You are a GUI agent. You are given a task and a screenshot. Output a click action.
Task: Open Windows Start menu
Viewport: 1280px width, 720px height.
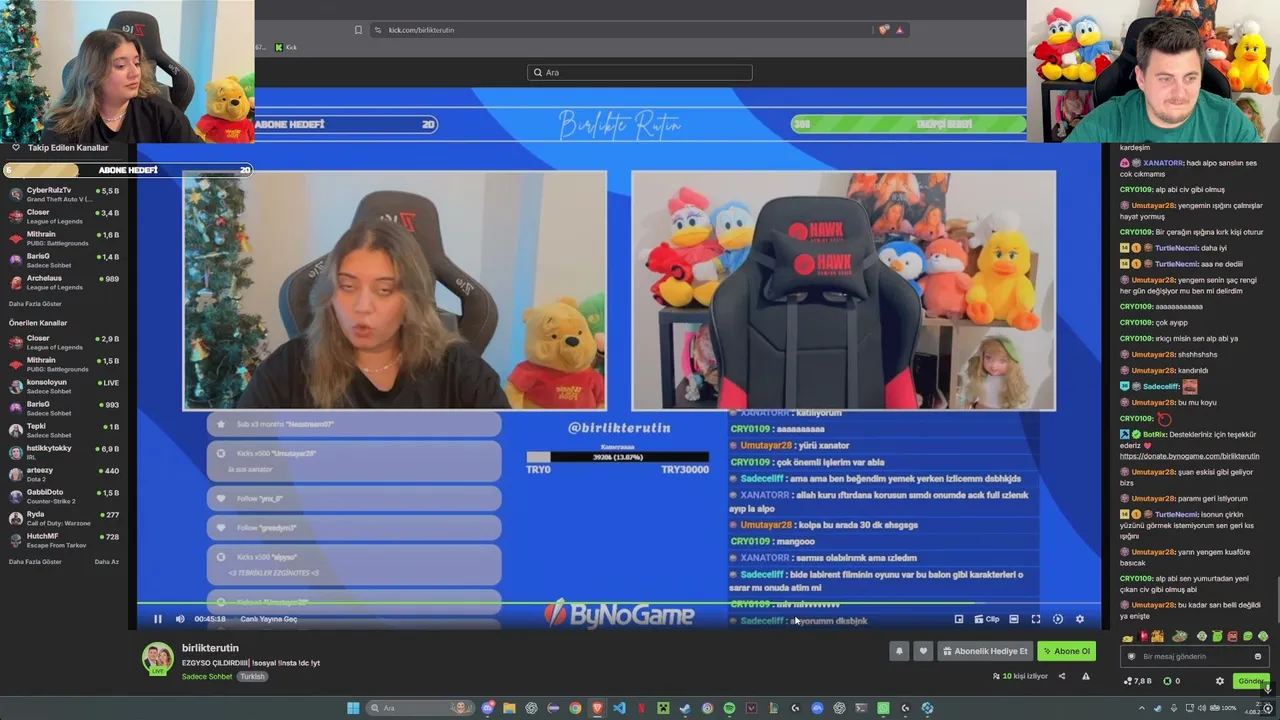point(353,708)
